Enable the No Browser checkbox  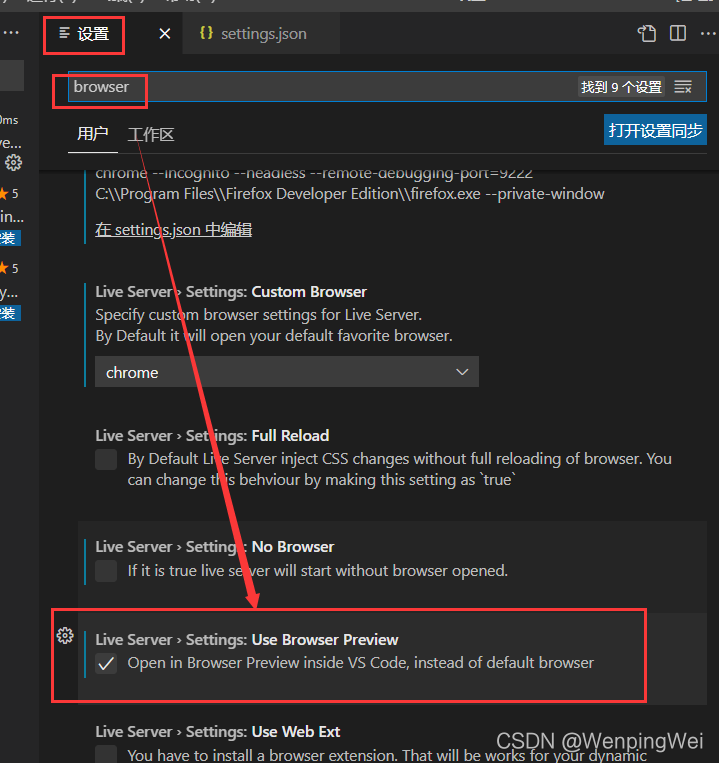106,571
